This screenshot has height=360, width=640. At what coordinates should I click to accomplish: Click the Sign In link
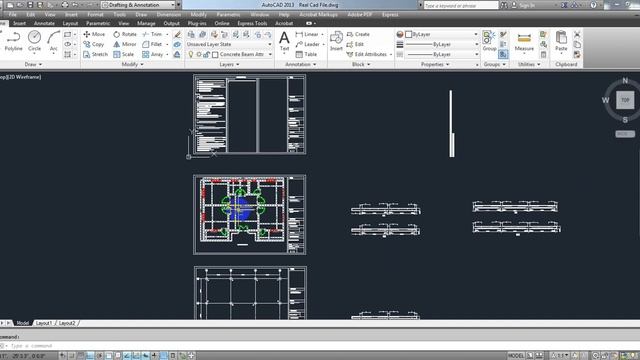coord(527,5)
